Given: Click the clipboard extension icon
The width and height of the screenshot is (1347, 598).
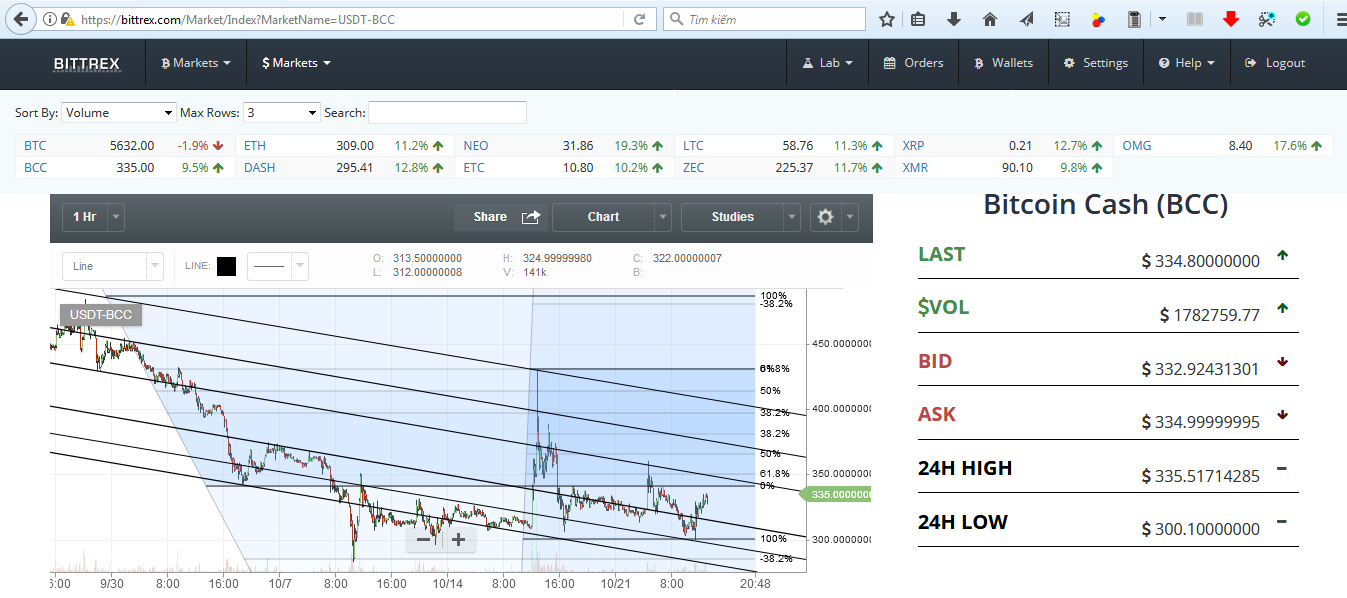Looking at the screenshot, I should (x=1134, y=19).
